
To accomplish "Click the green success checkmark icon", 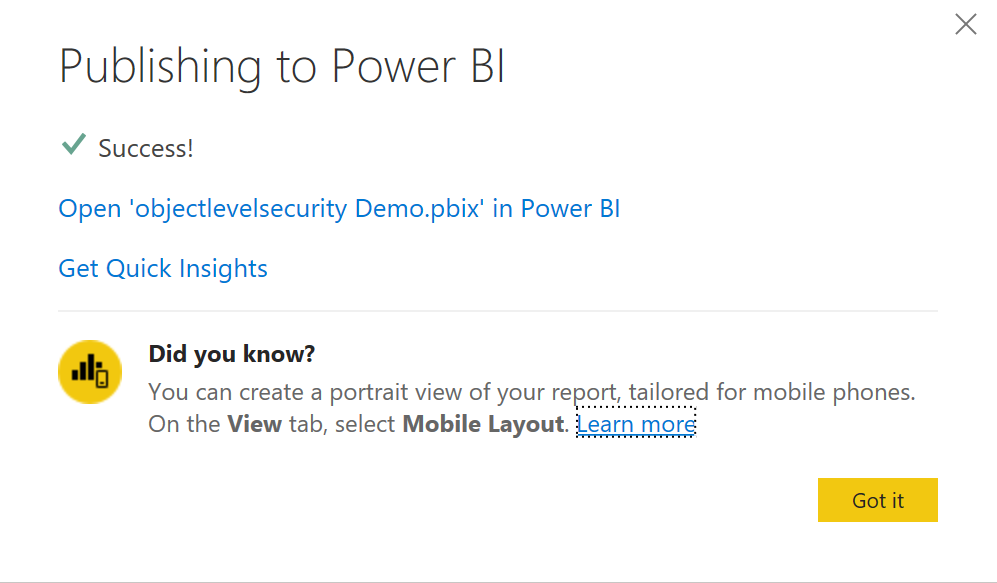I will pyautogui.click(x=73, y=146).
